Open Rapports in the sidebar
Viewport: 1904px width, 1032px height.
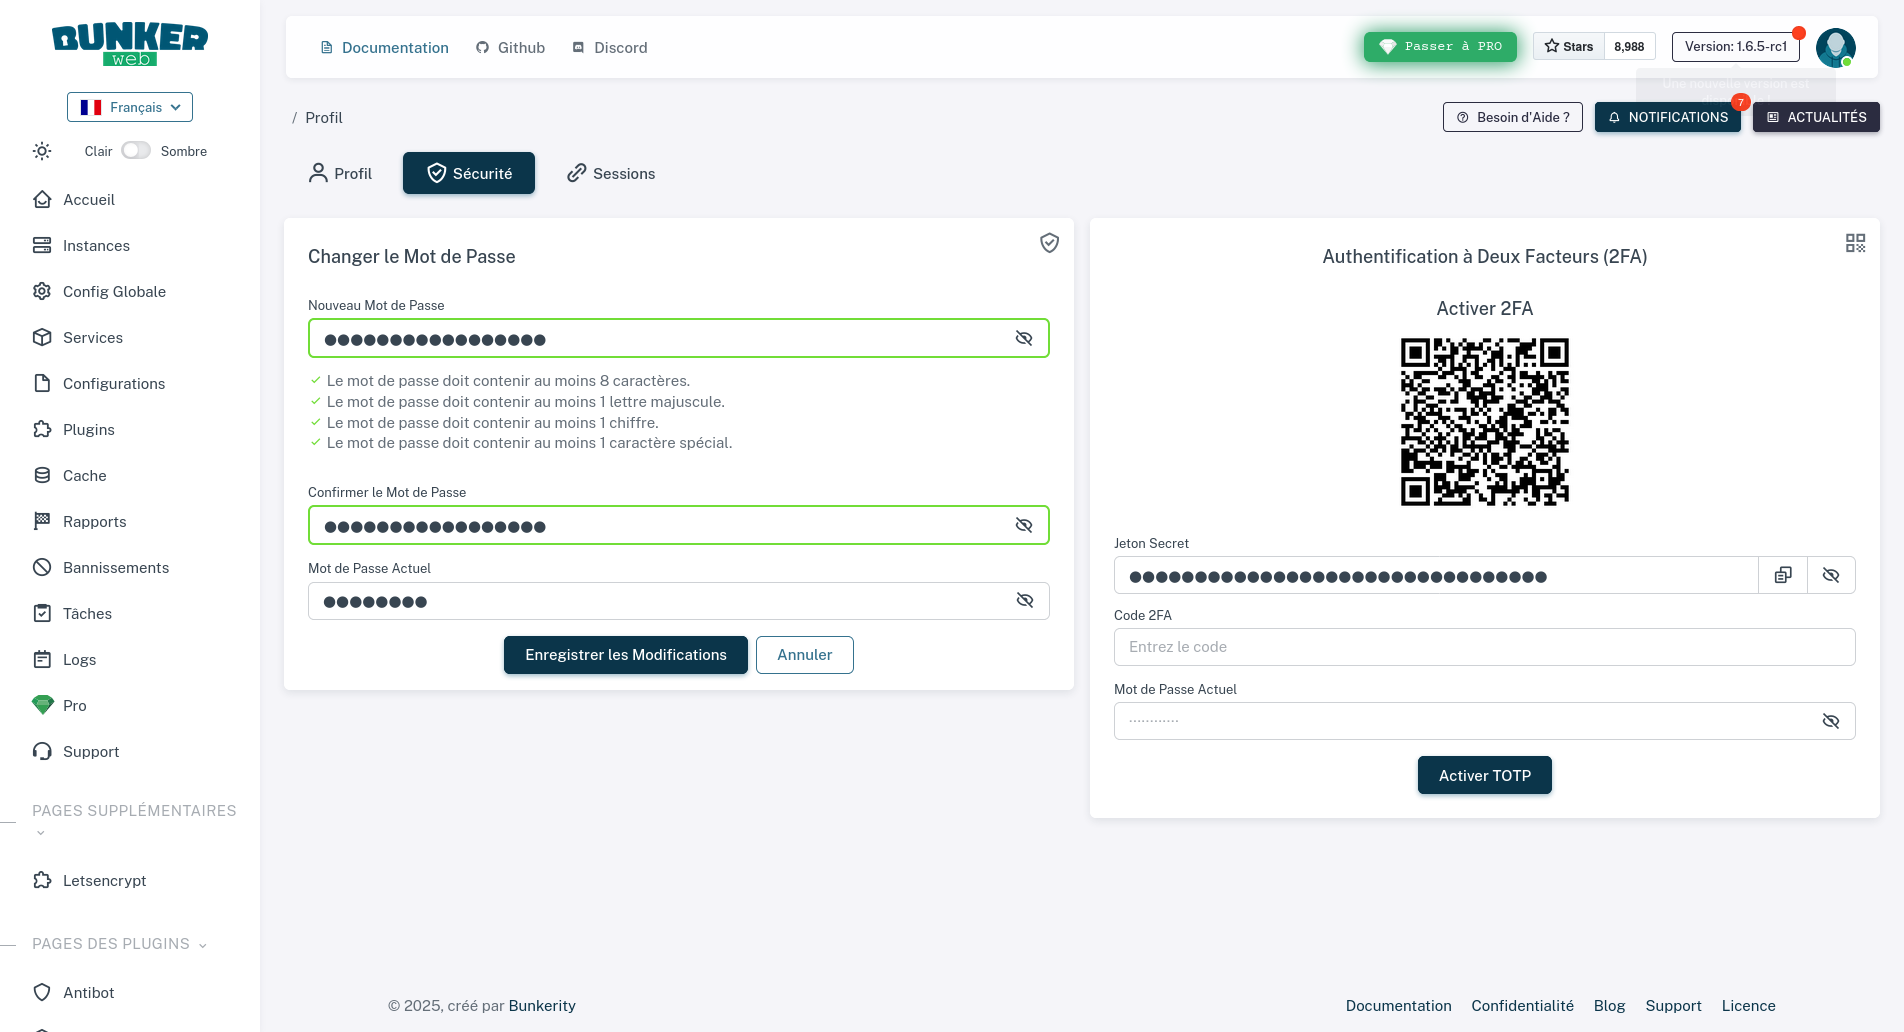click(x=94, y=521)
